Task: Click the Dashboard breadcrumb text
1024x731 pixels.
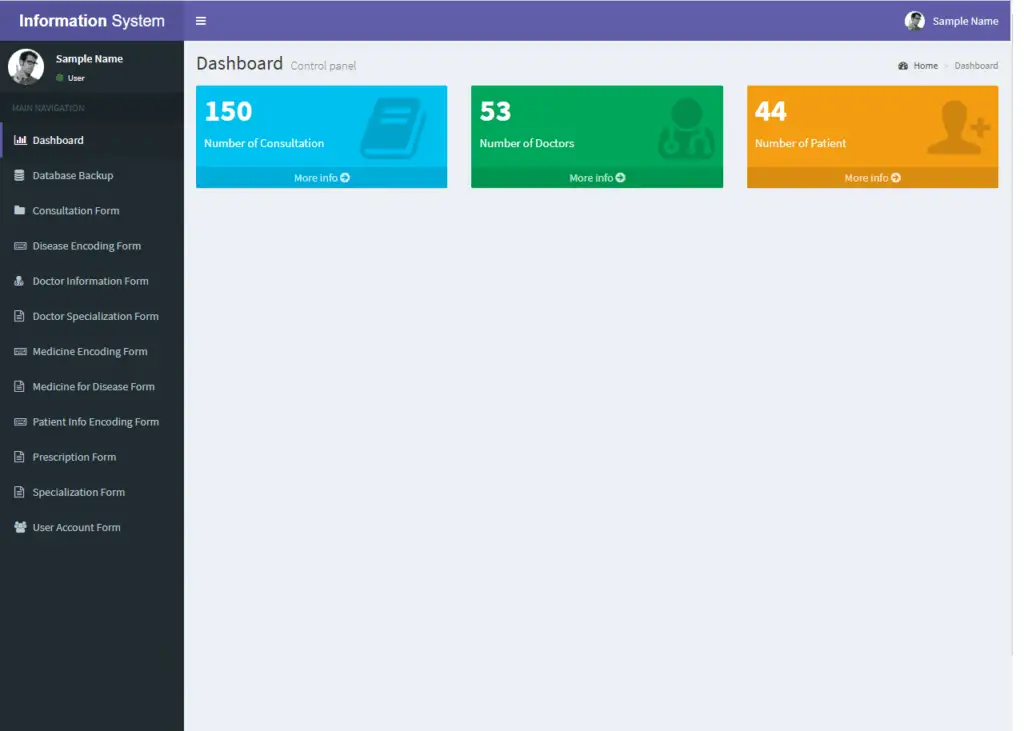Action: (975, 65)
